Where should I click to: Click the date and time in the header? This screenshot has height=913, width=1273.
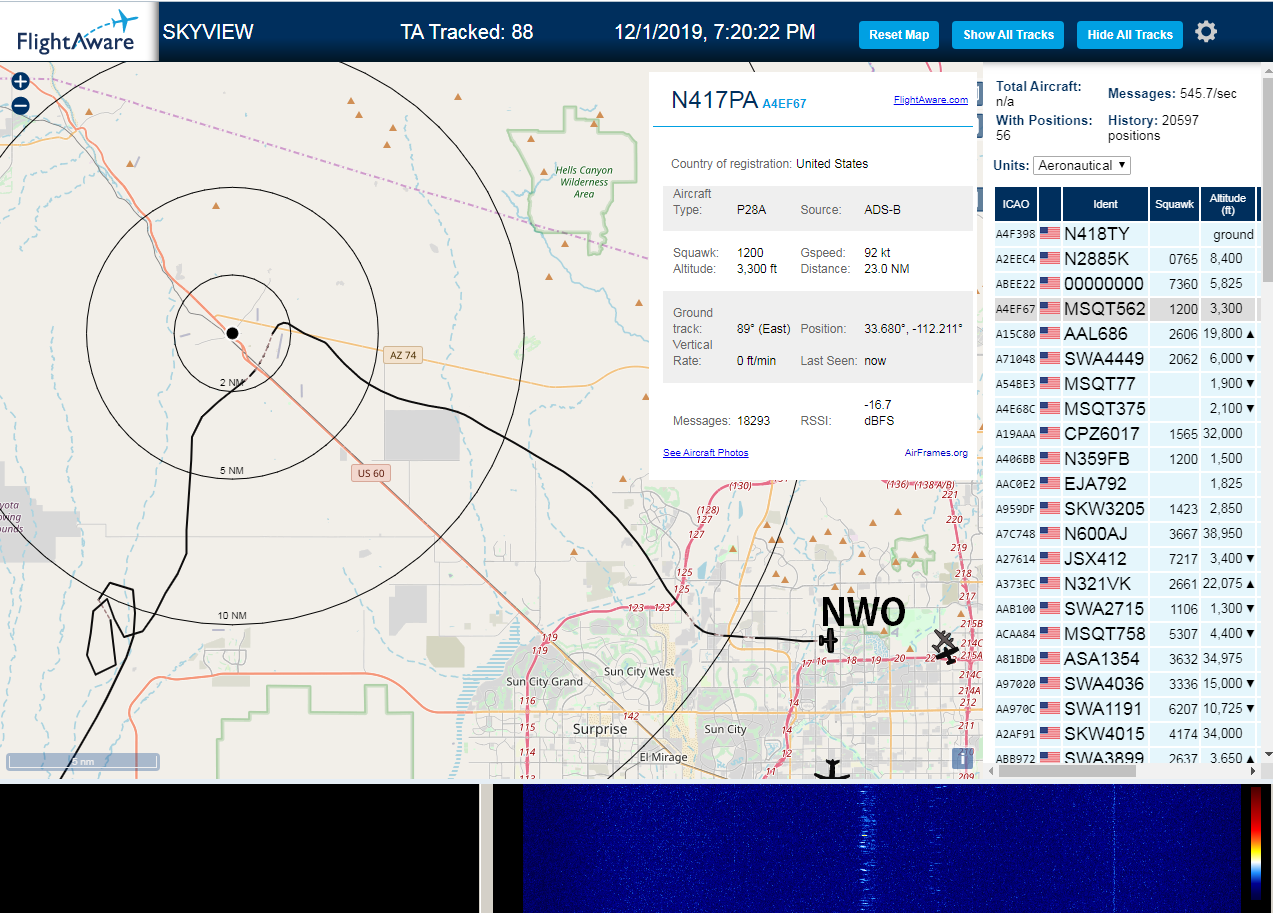[714, 32]
